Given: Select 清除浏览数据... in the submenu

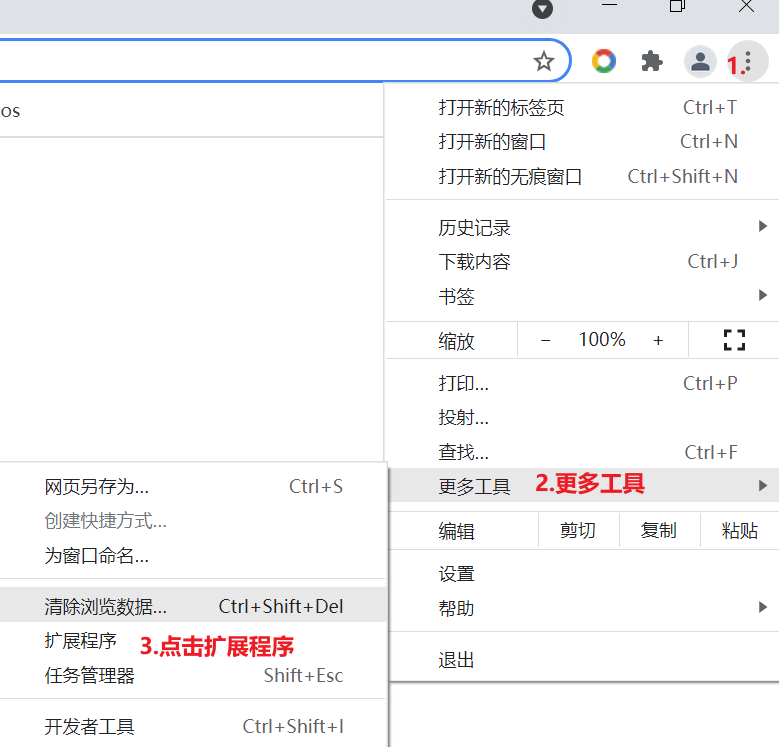Looking at the screenshot, I should point(193,606).
